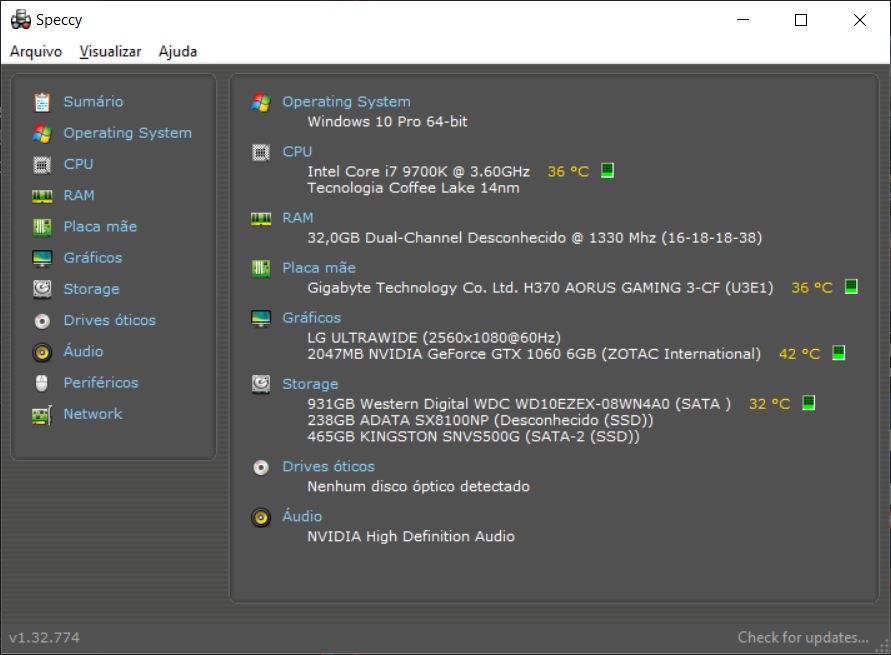The width and height of the screenshot is (891, 655).
Task: Click the hard disk icon beside Storage heading
Action: (261, 385)
